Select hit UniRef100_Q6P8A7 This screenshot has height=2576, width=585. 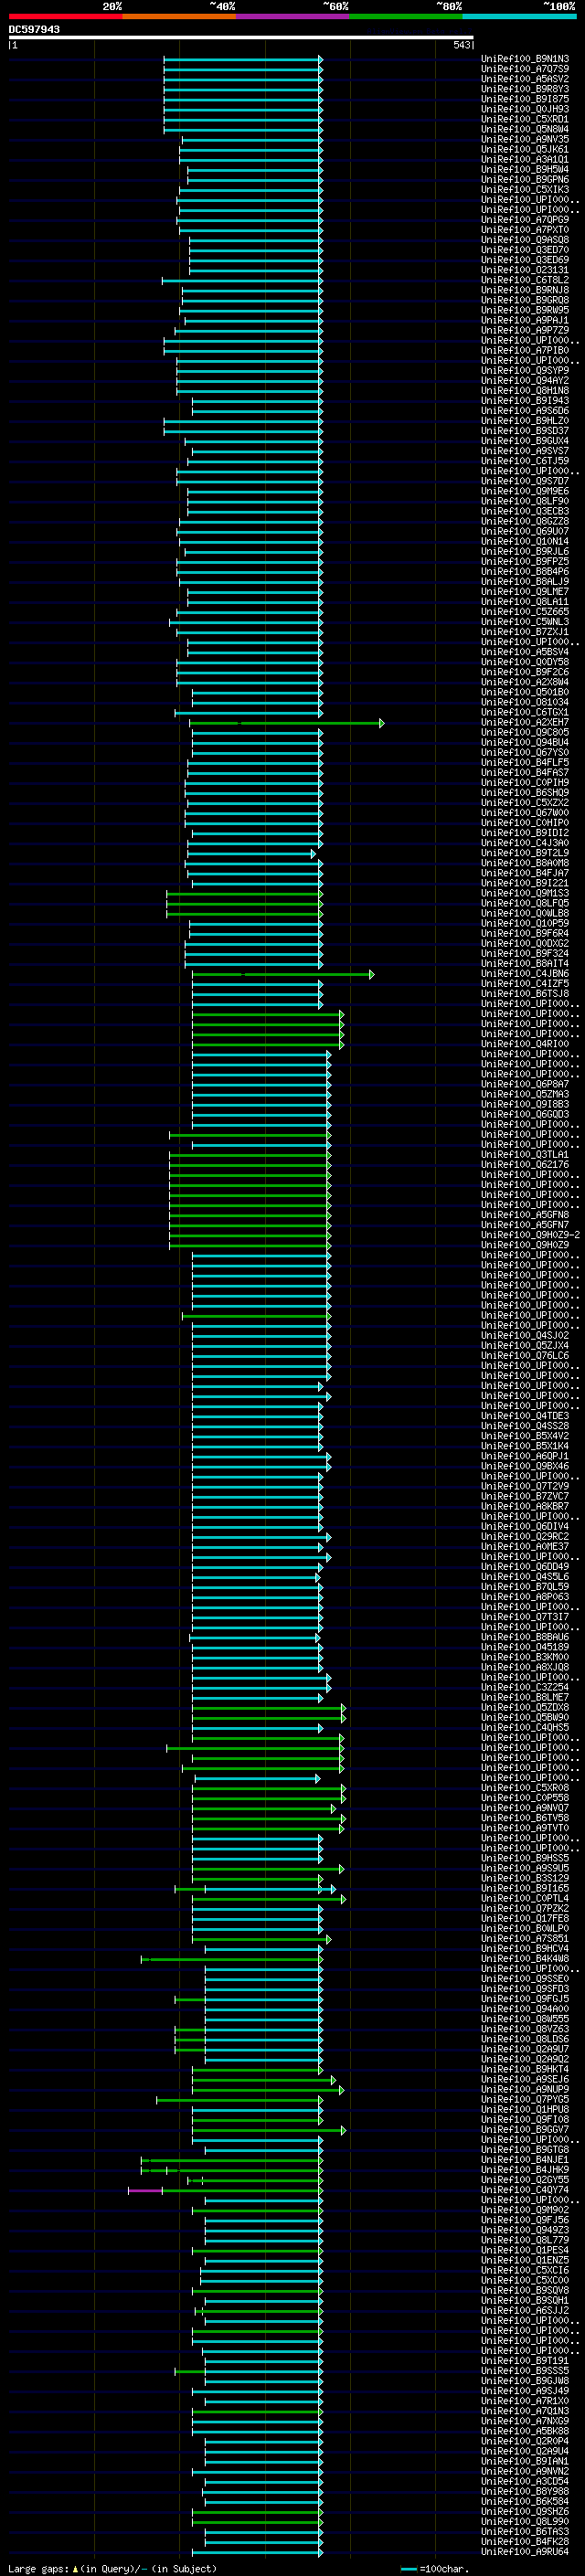pyautogui.click(x=525, y=1084)
